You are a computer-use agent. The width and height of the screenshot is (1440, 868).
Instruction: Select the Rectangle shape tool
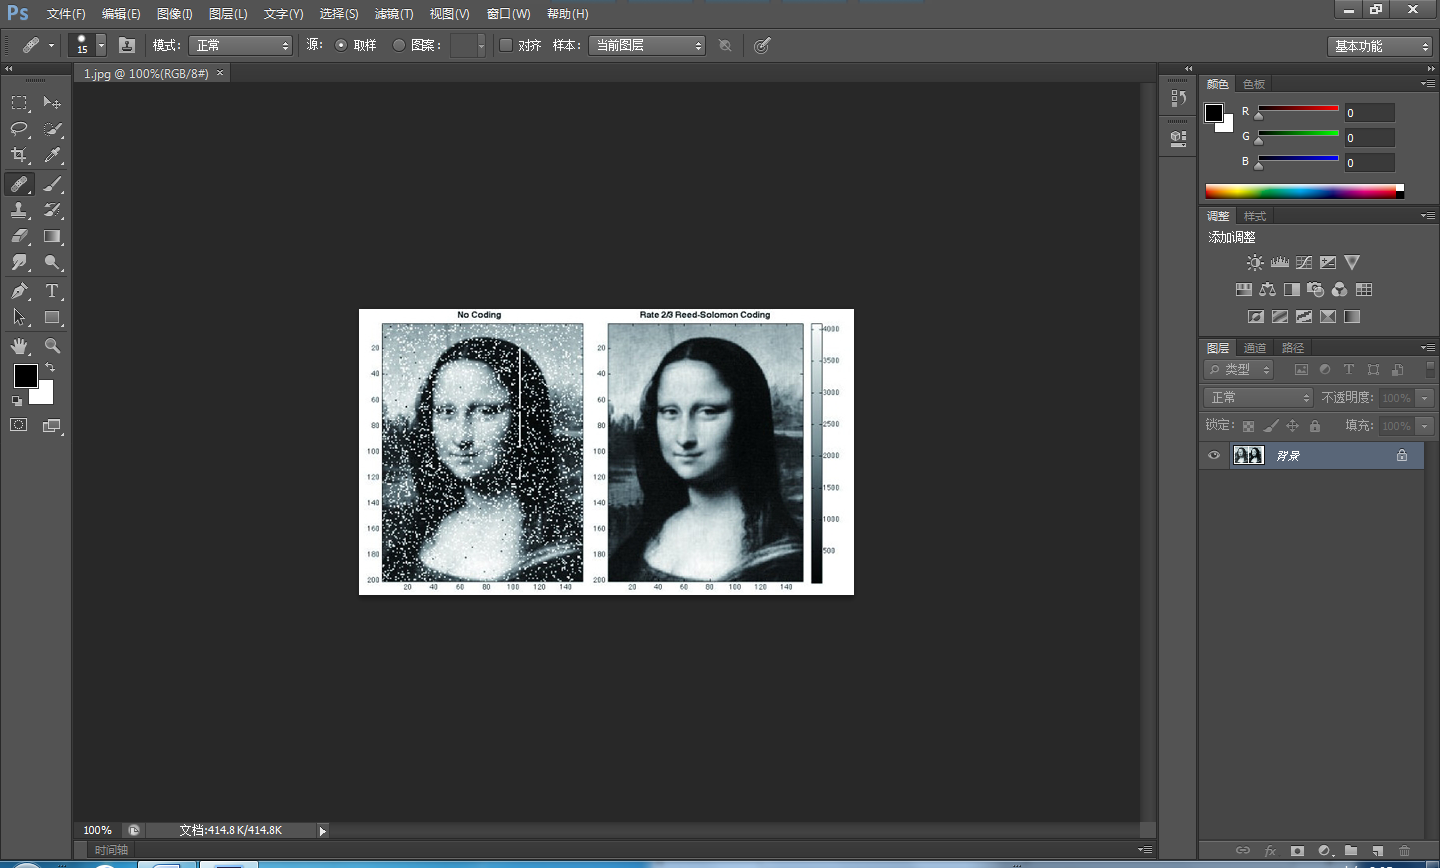[x=52, y=317]
